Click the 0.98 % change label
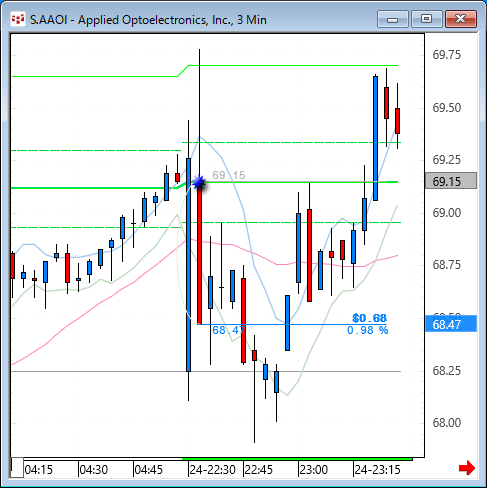Screen dimensions: 487x488 pos(367,330)
